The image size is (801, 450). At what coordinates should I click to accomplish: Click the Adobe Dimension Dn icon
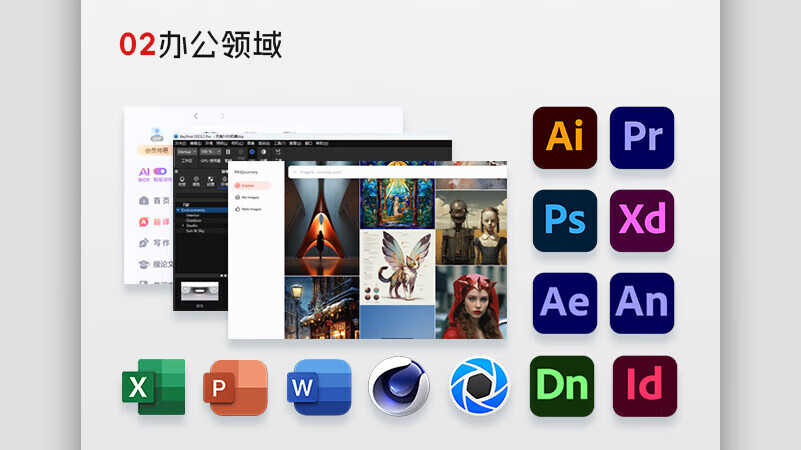(x=562, y=386)
